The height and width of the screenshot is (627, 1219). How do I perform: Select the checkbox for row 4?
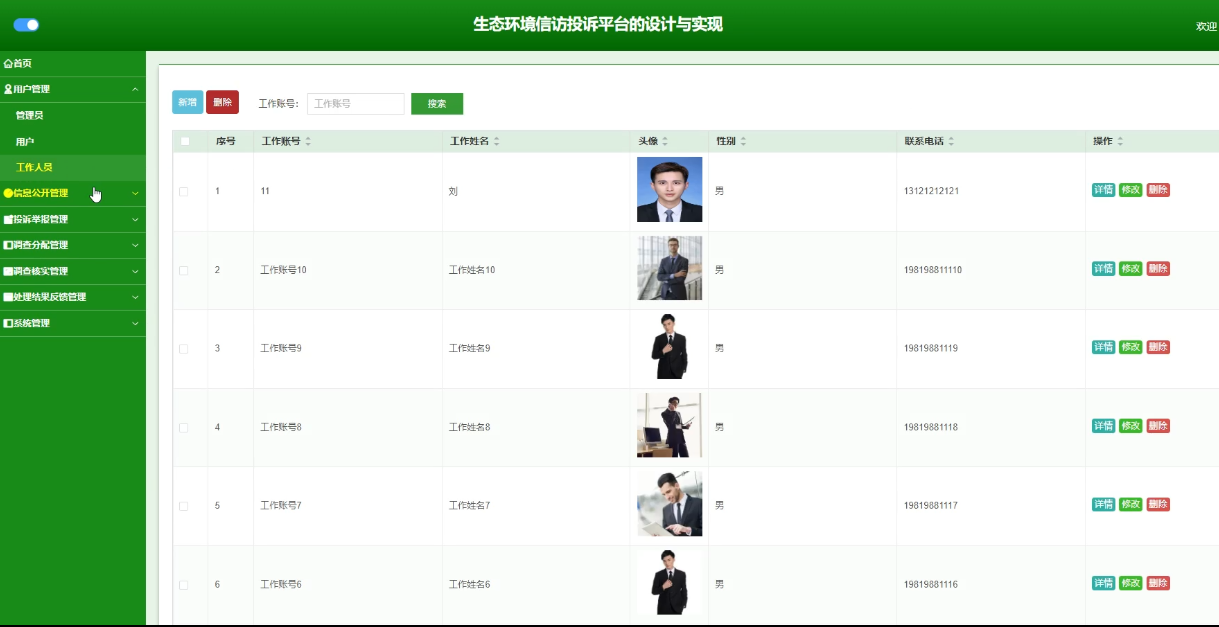[184, 427]
